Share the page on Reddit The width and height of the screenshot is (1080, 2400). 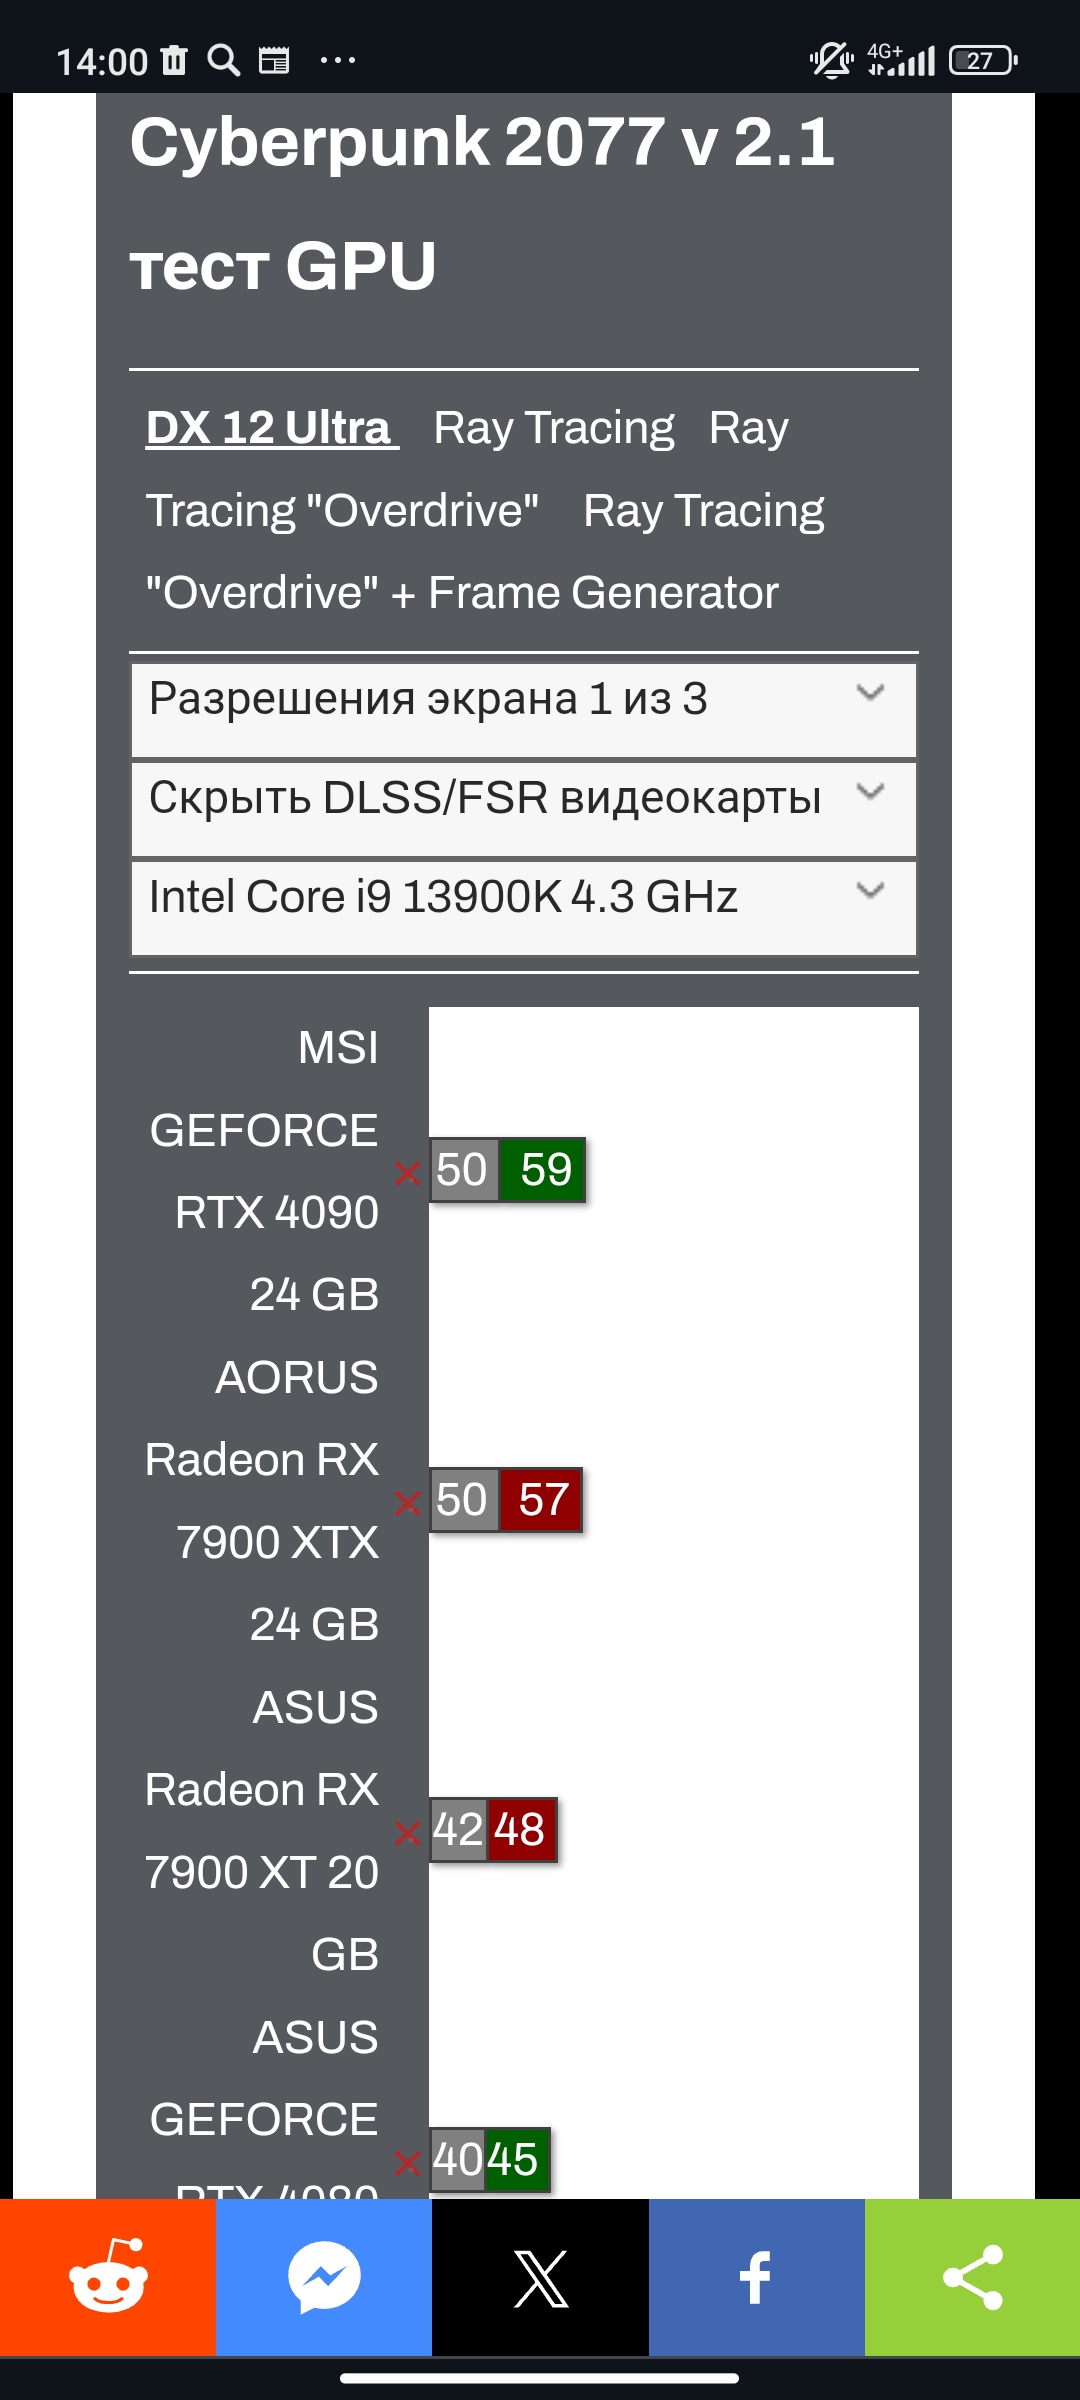pyautogui.click(x=108, y=2277)
